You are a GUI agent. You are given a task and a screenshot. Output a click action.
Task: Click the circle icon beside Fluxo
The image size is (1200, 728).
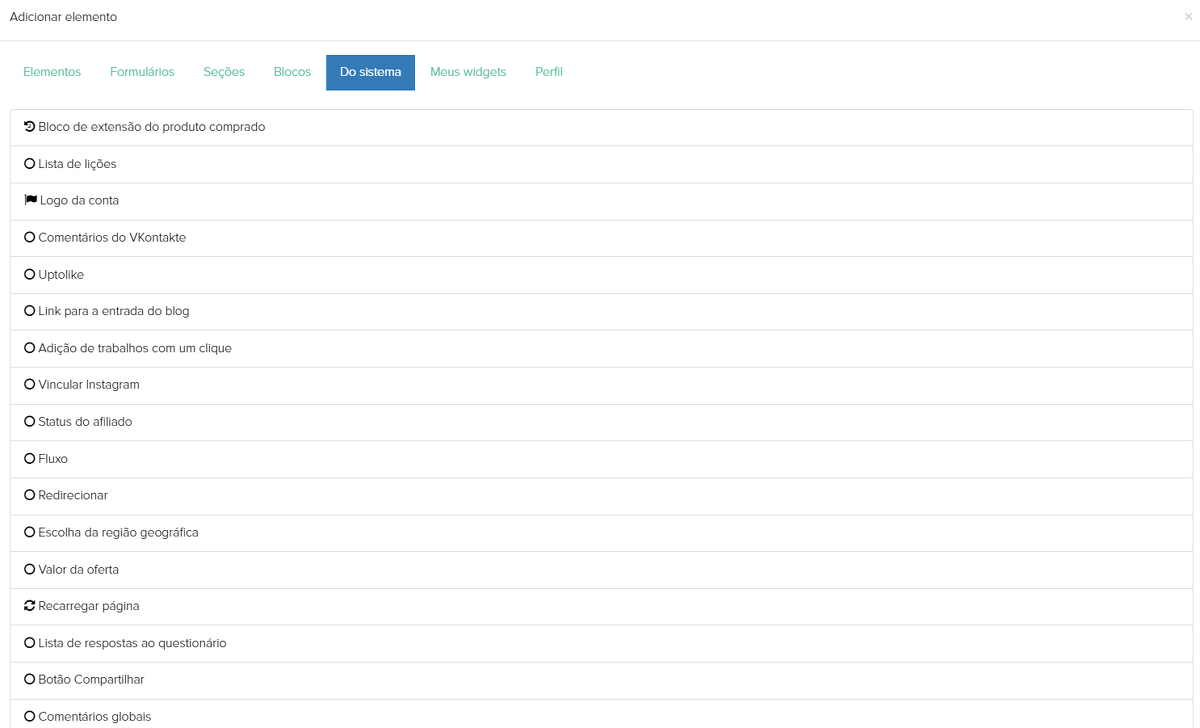tap(29, 458)
